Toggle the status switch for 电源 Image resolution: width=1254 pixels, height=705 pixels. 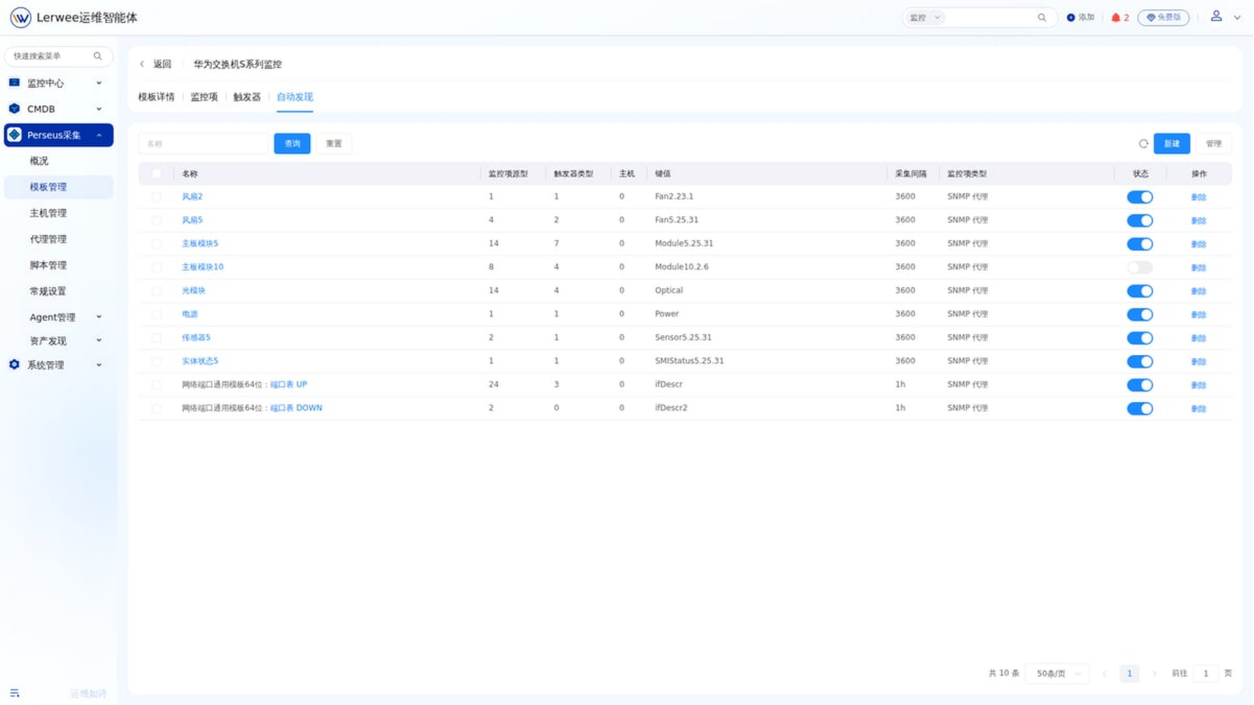[1140, 314]
